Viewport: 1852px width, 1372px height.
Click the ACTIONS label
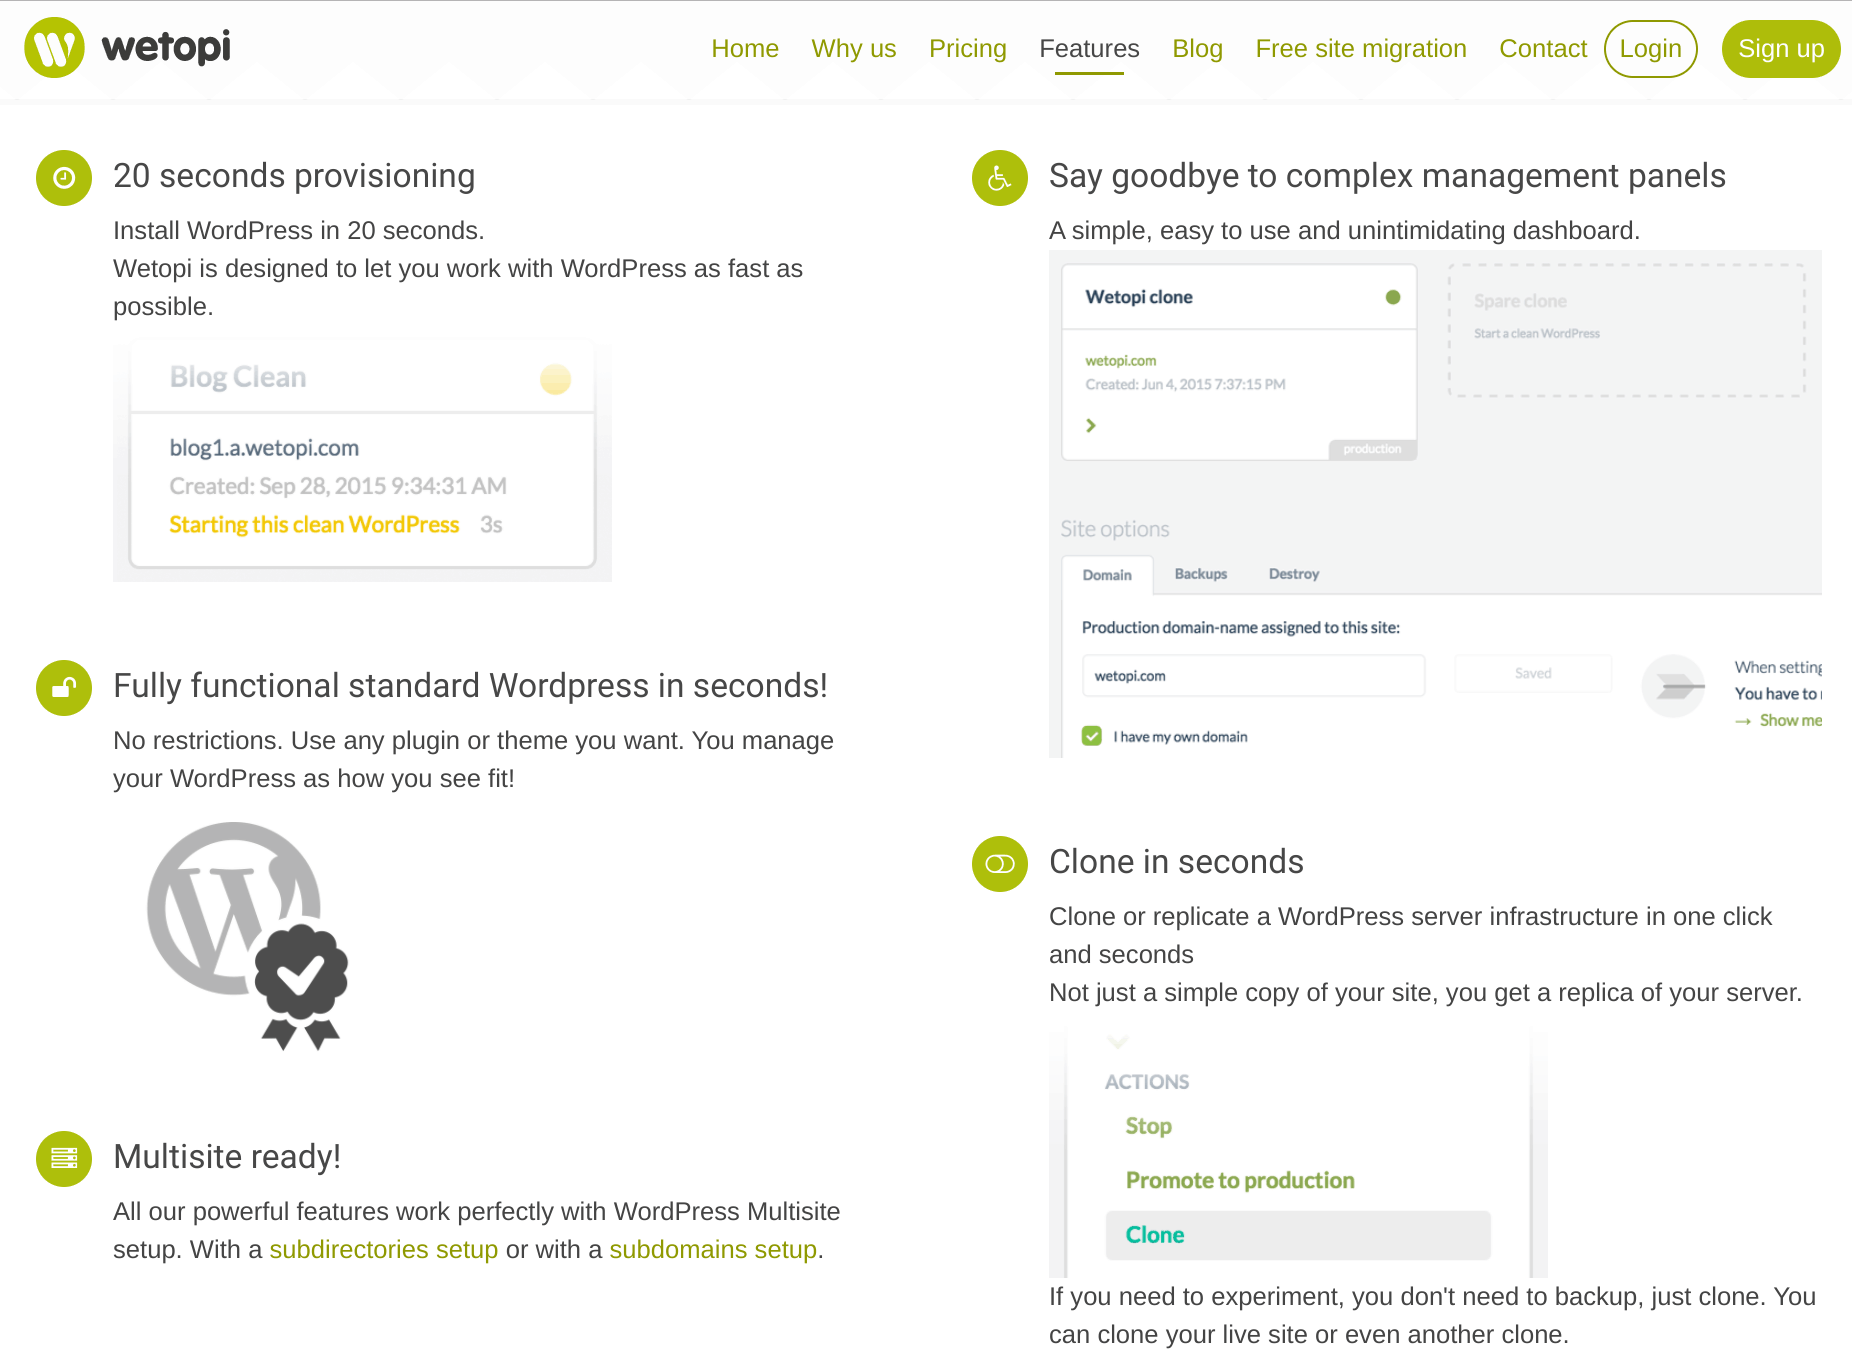1147,1082
